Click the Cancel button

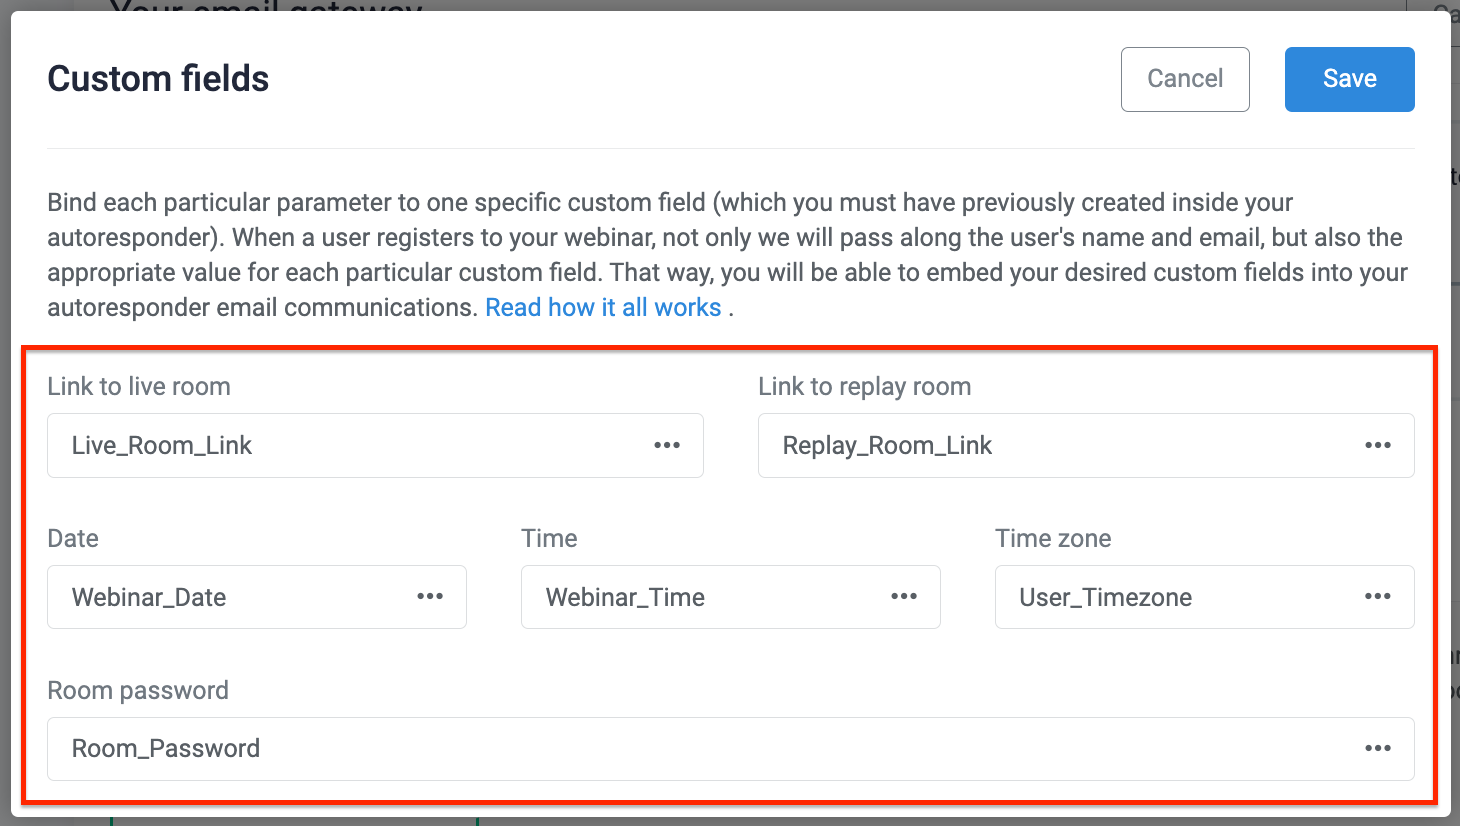pos(1185,78)
